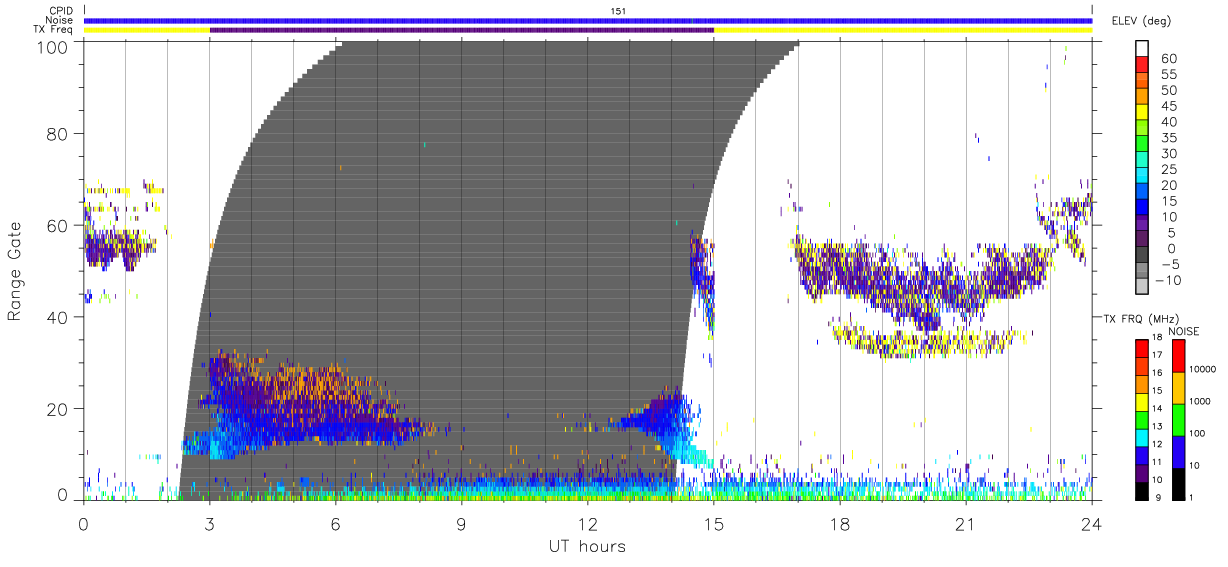Click the TX FRQ label 13

coord(1158,427)
